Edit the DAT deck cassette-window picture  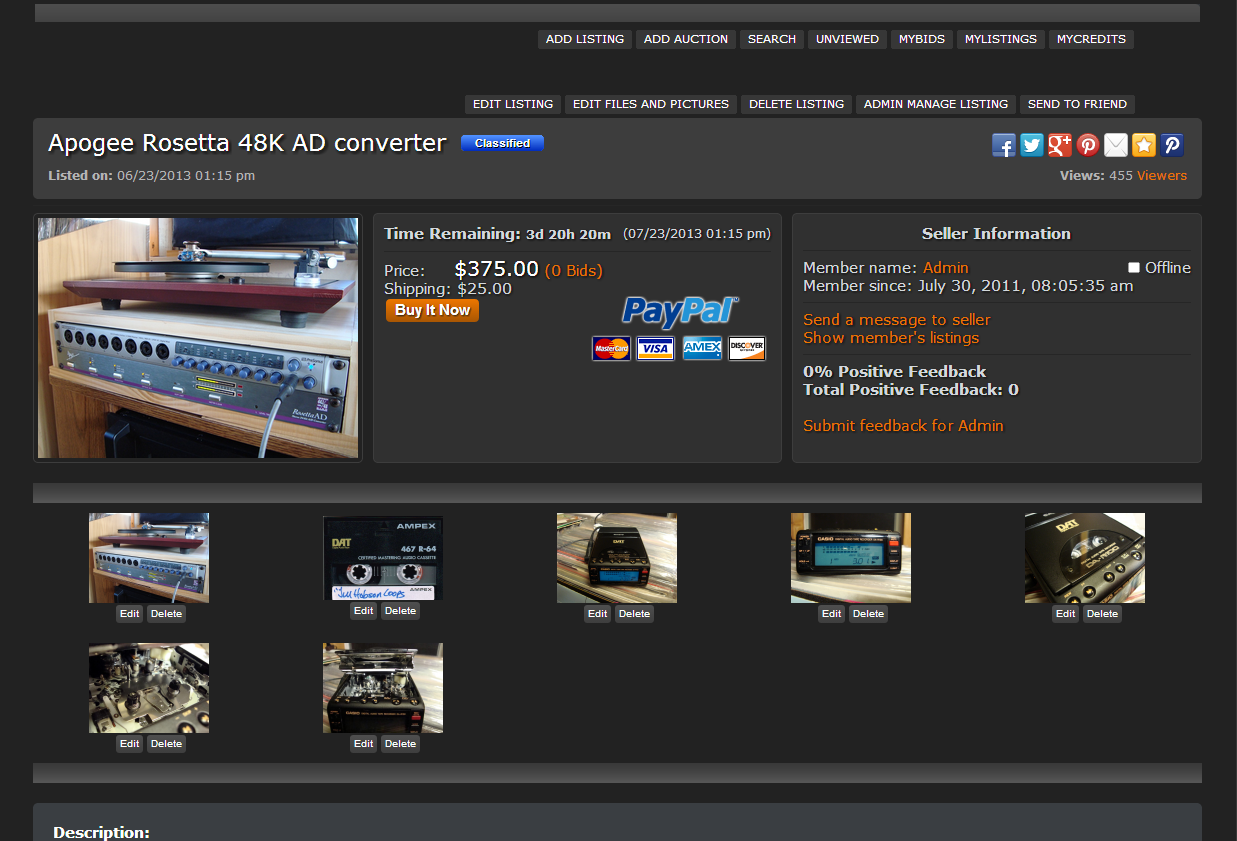click(x=1066, y=614)
